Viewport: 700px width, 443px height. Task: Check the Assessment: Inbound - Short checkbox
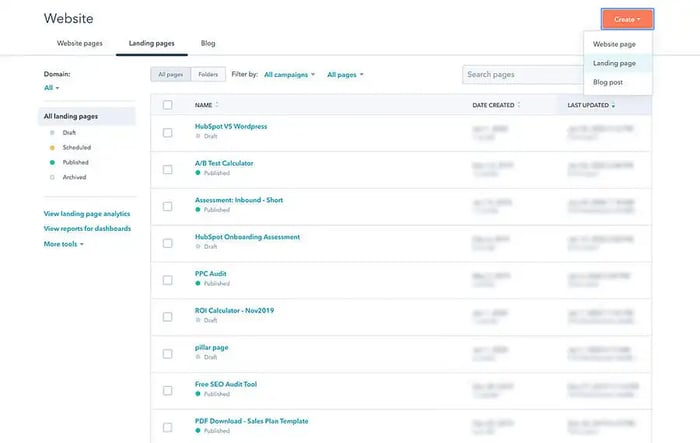pos(167,206)
